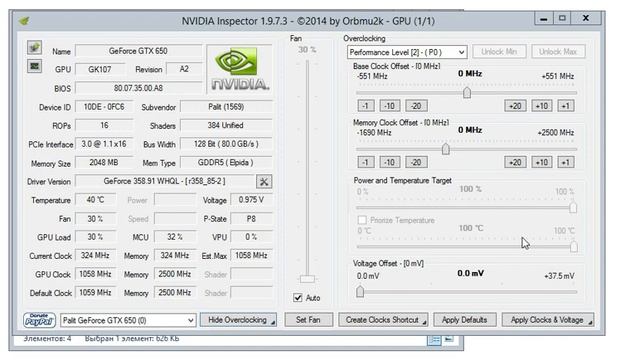This screenshot has height=360, width=640.
Task: Click the PayPal Donate icon
Action: point(39,320)
